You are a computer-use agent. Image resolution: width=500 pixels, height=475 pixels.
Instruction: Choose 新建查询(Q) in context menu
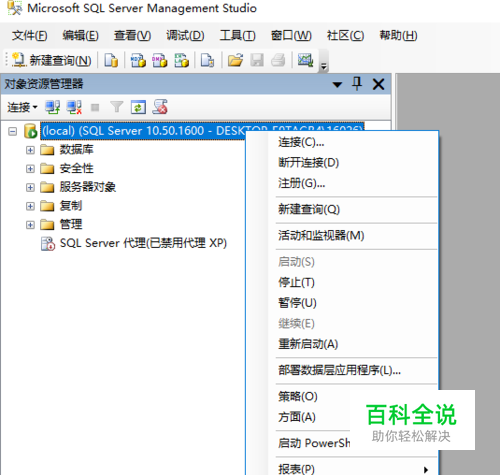point(342,209)
